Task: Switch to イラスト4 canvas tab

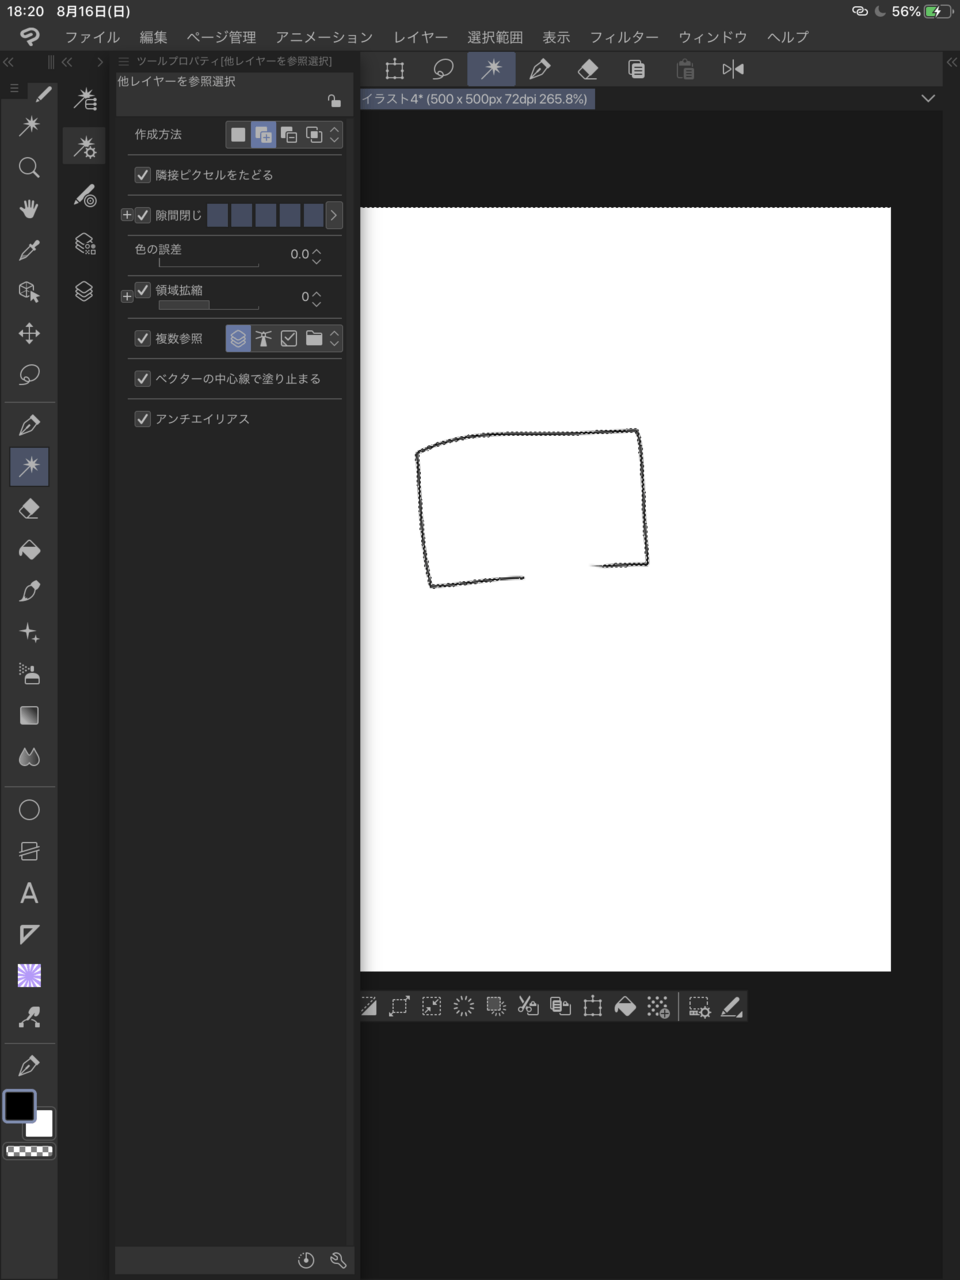Action: 477,99
